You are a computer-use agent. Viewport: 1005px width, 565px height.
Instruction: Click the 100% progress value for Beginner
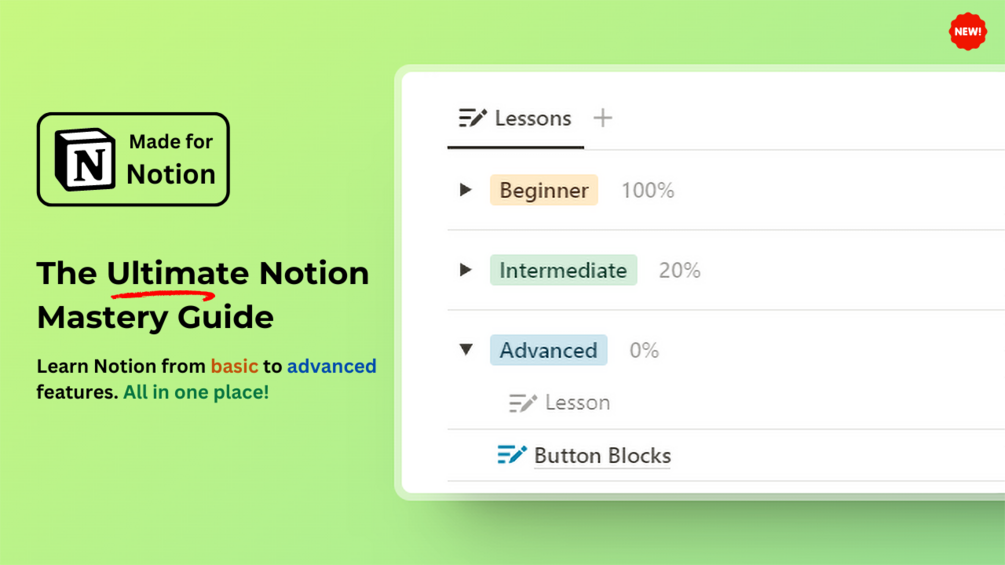[647, 190]
